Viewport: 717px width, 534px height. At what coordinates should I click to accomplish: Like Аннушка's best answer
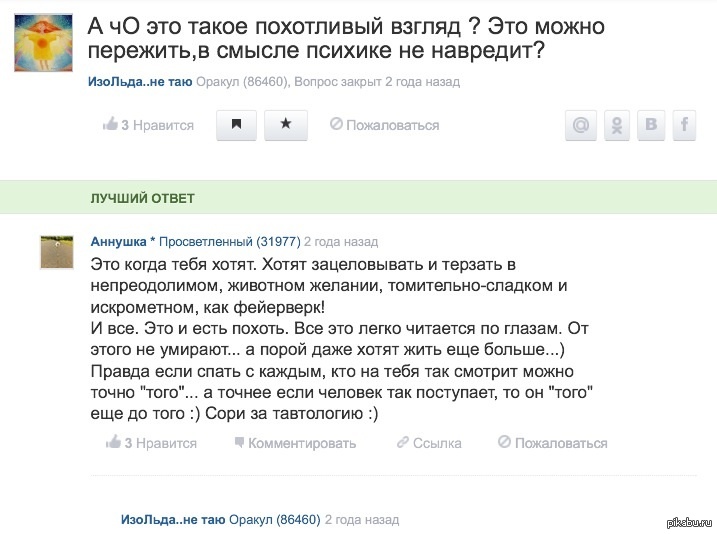[151, 443]
